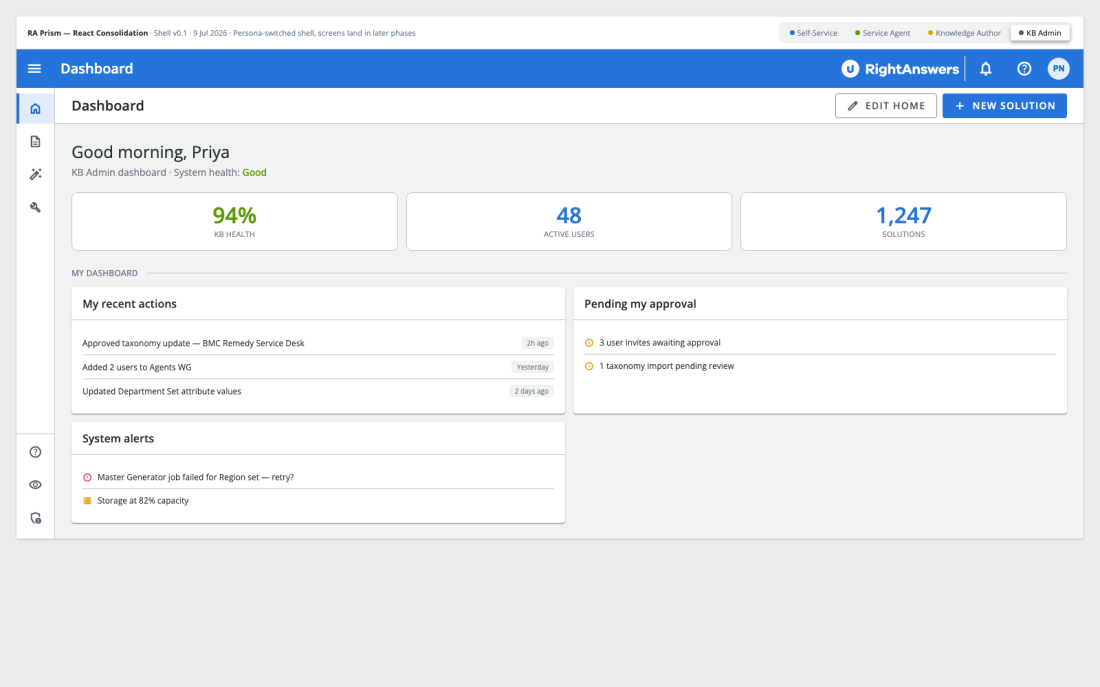Open '3 user invites awaiting approval'
The height and width of the screenshot is (687, 1100).
(x=819, y=343)
